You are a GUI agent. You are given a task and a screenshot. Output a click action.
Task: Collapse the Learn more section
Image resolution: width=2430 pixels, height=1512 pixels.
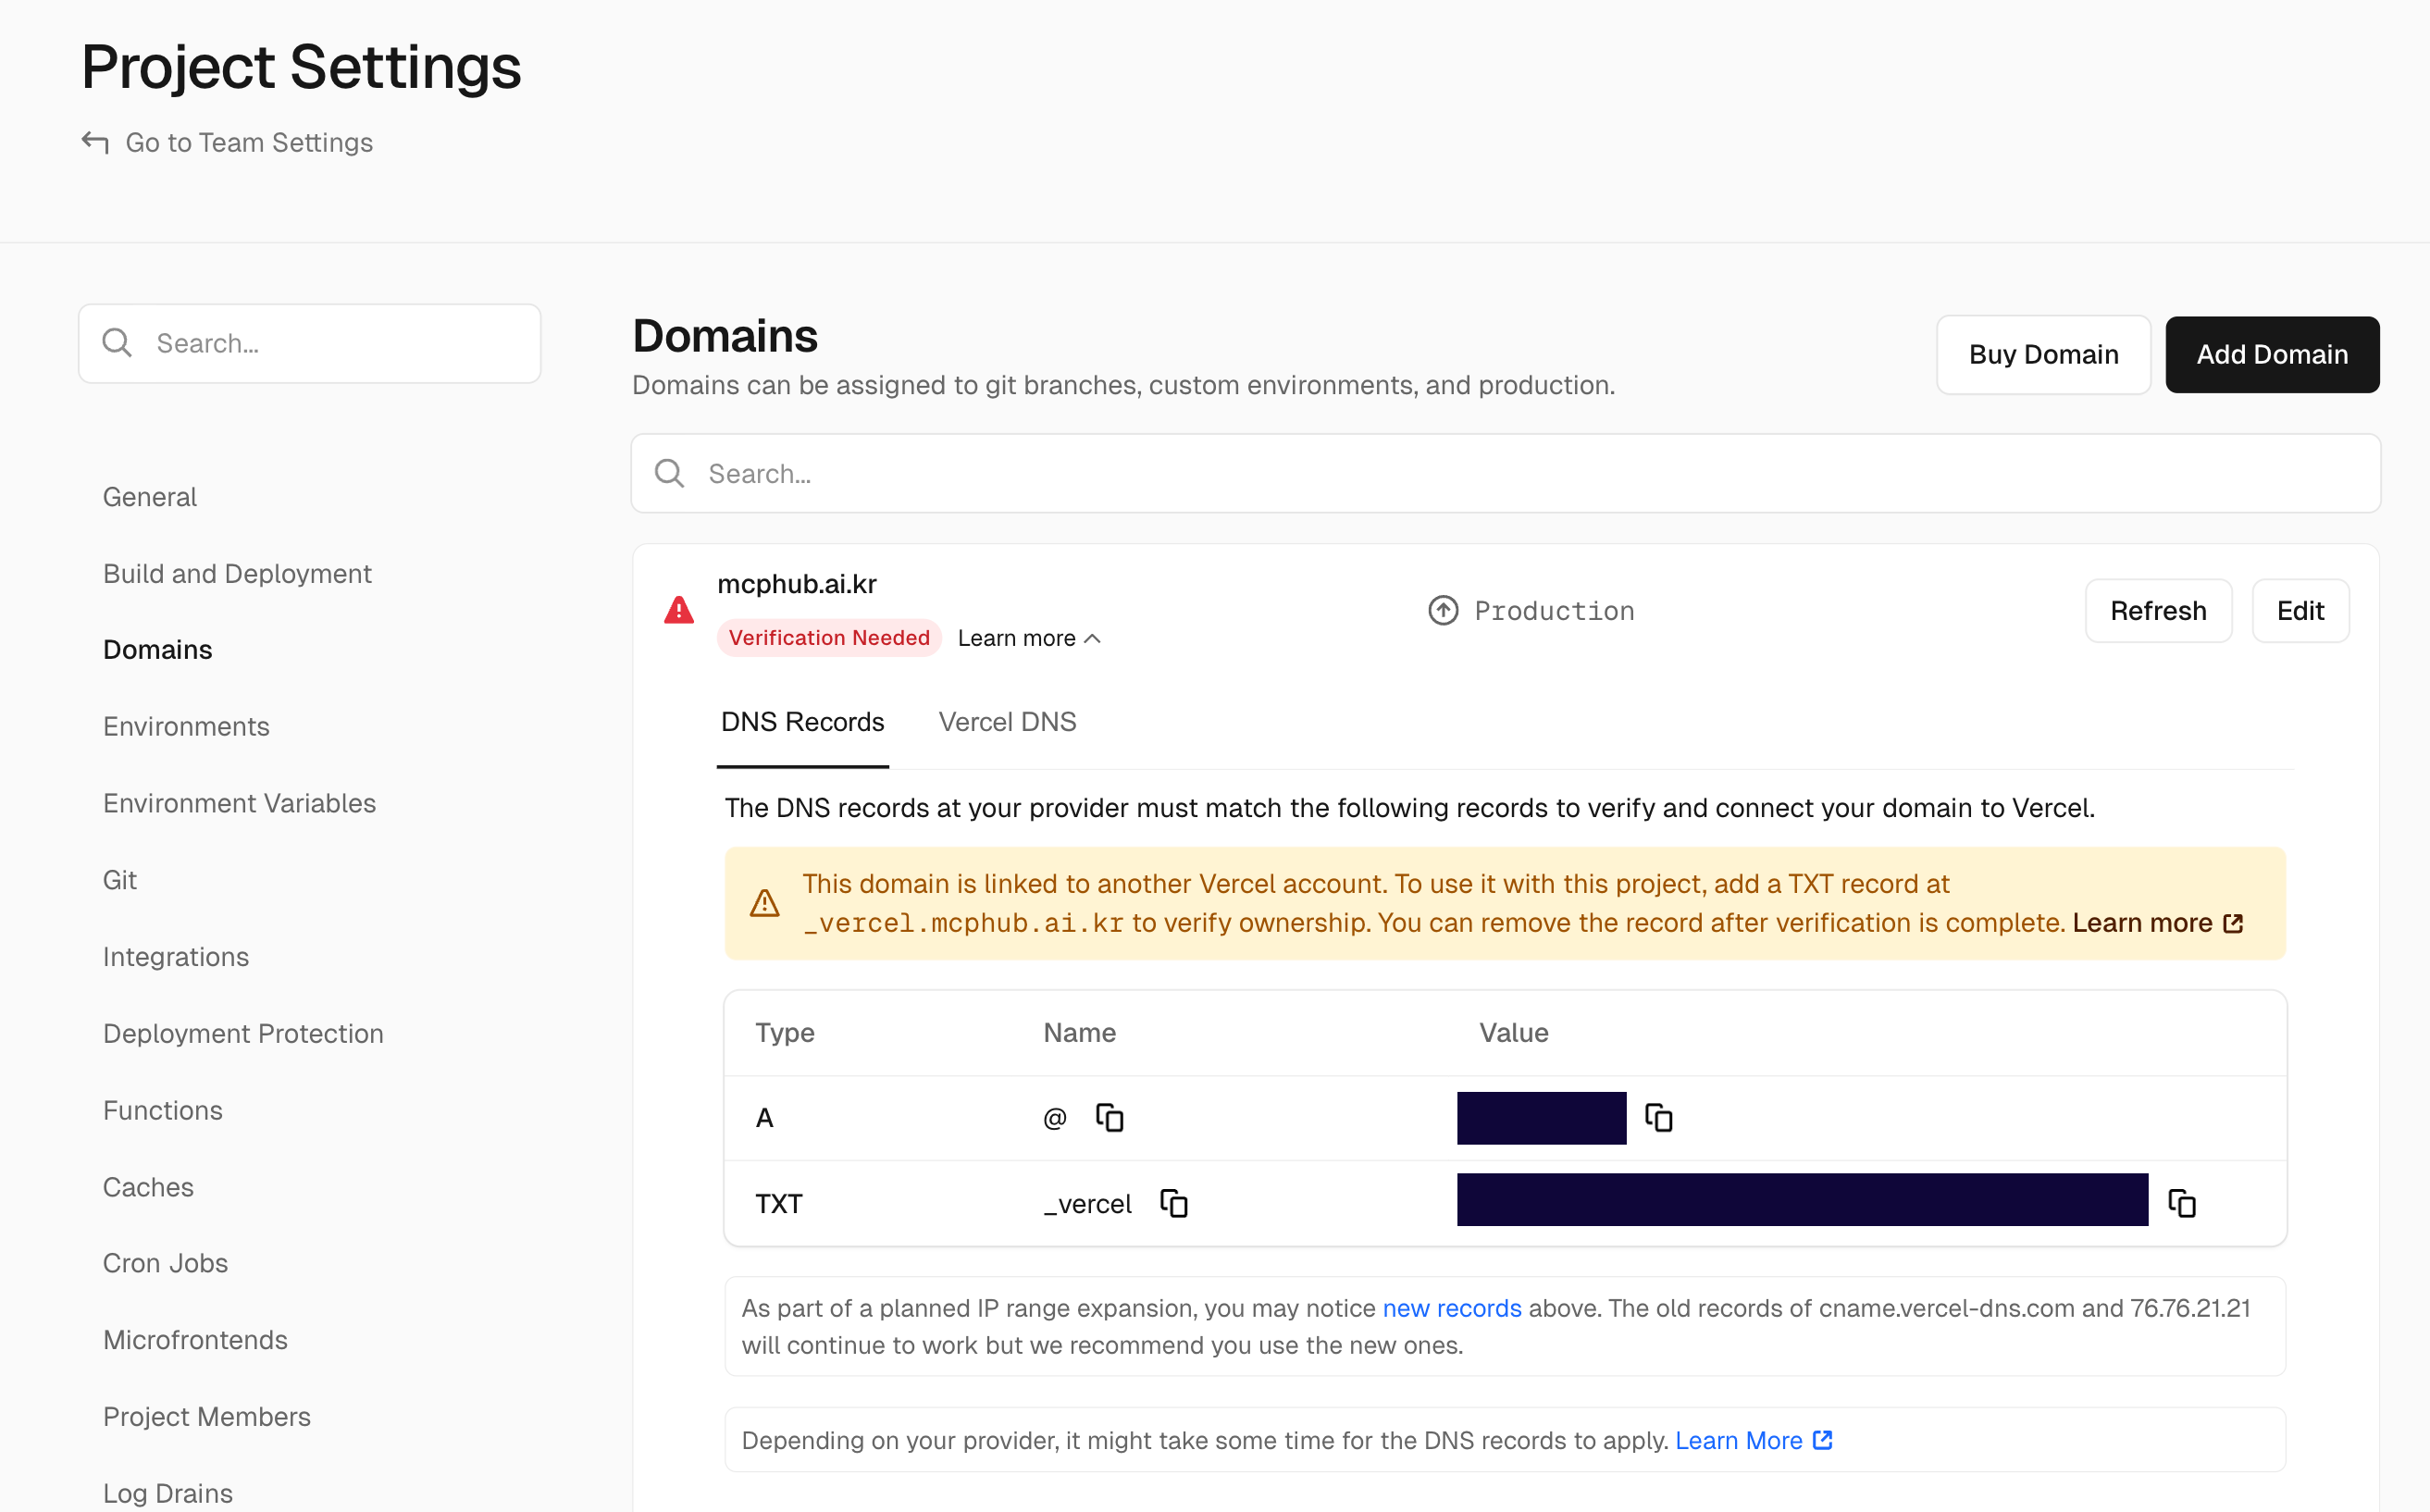(1028, 637)
